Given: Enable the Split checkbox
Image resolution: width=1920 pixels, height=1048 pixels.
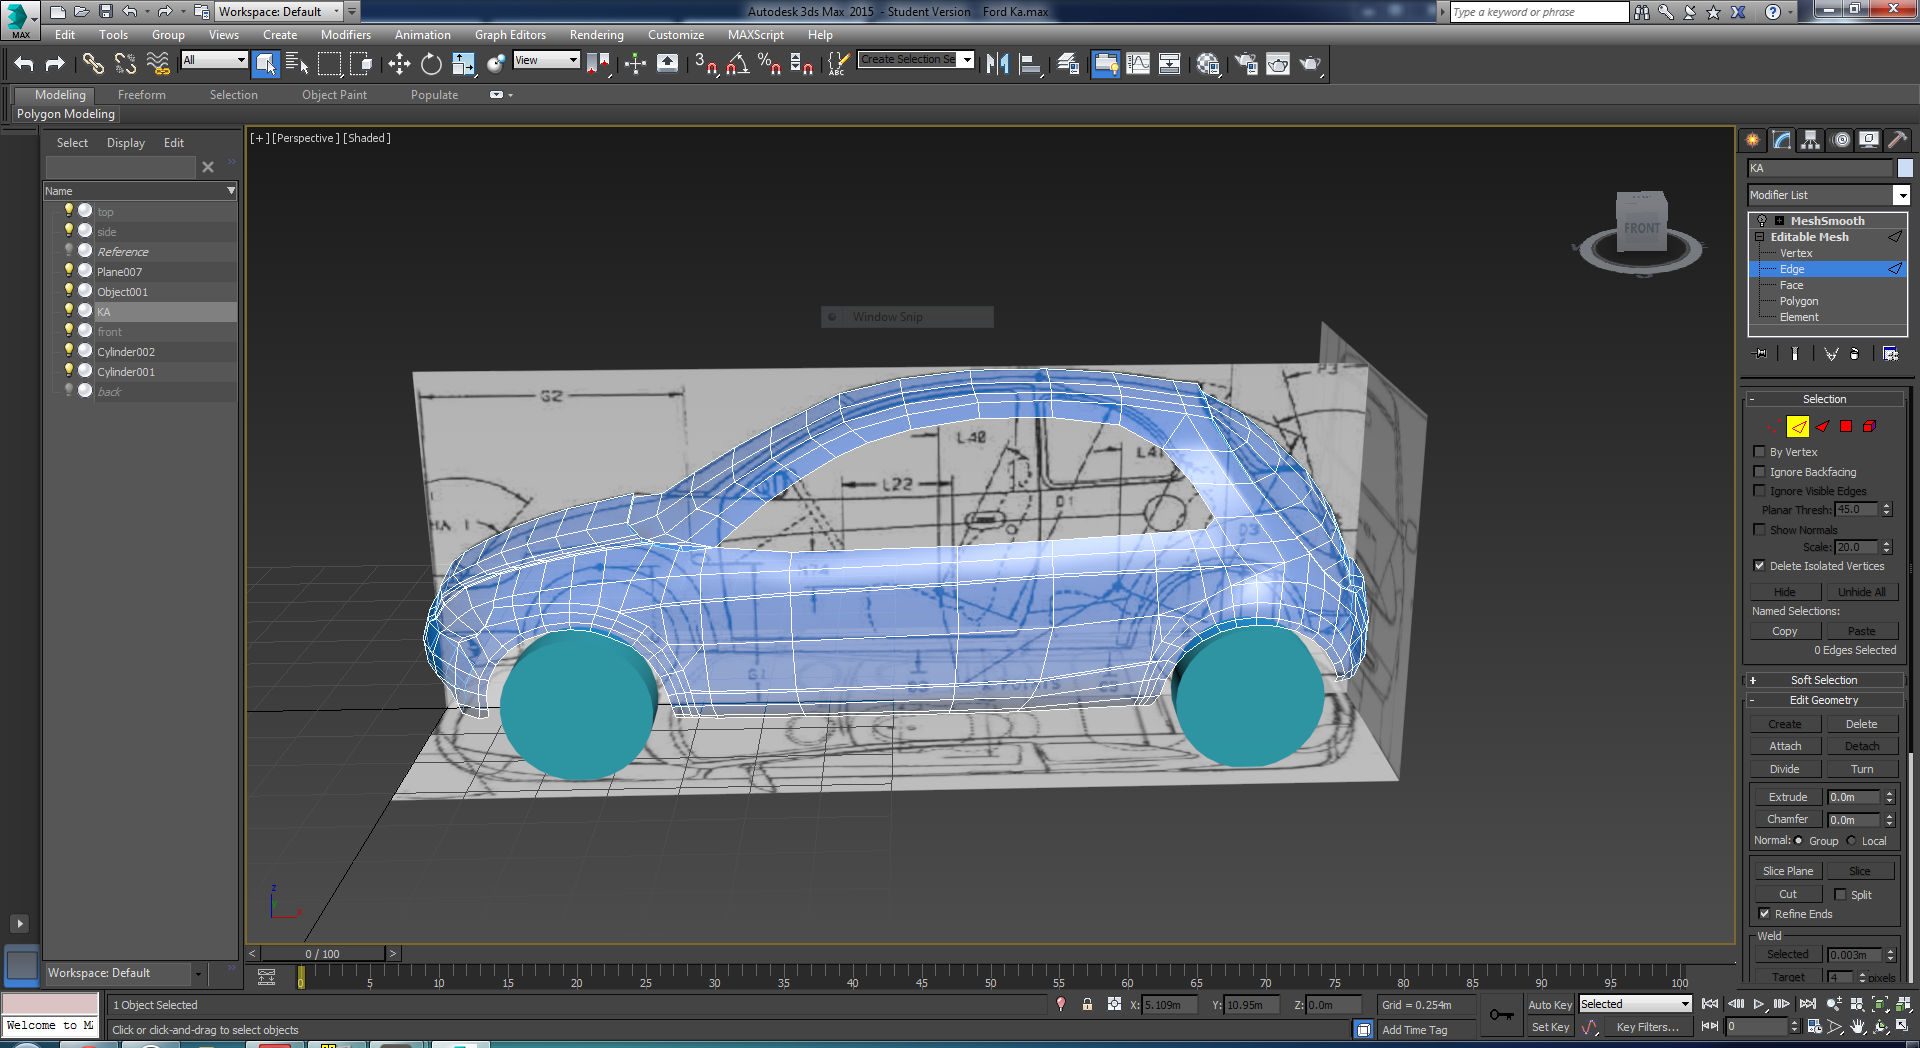Looking at the screenshot, I should coord(1840,894).
